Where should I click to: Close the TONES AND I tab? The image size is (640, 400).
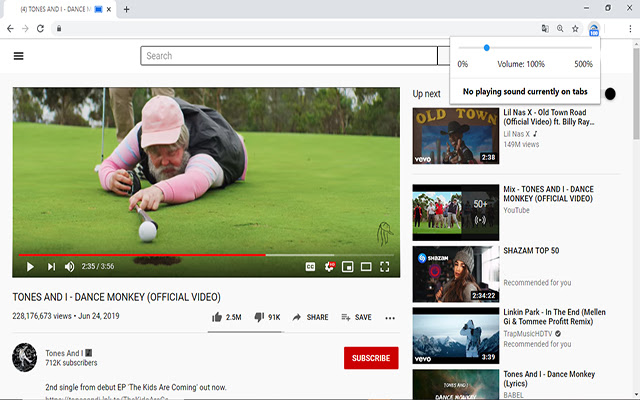[x=109, y=9]
